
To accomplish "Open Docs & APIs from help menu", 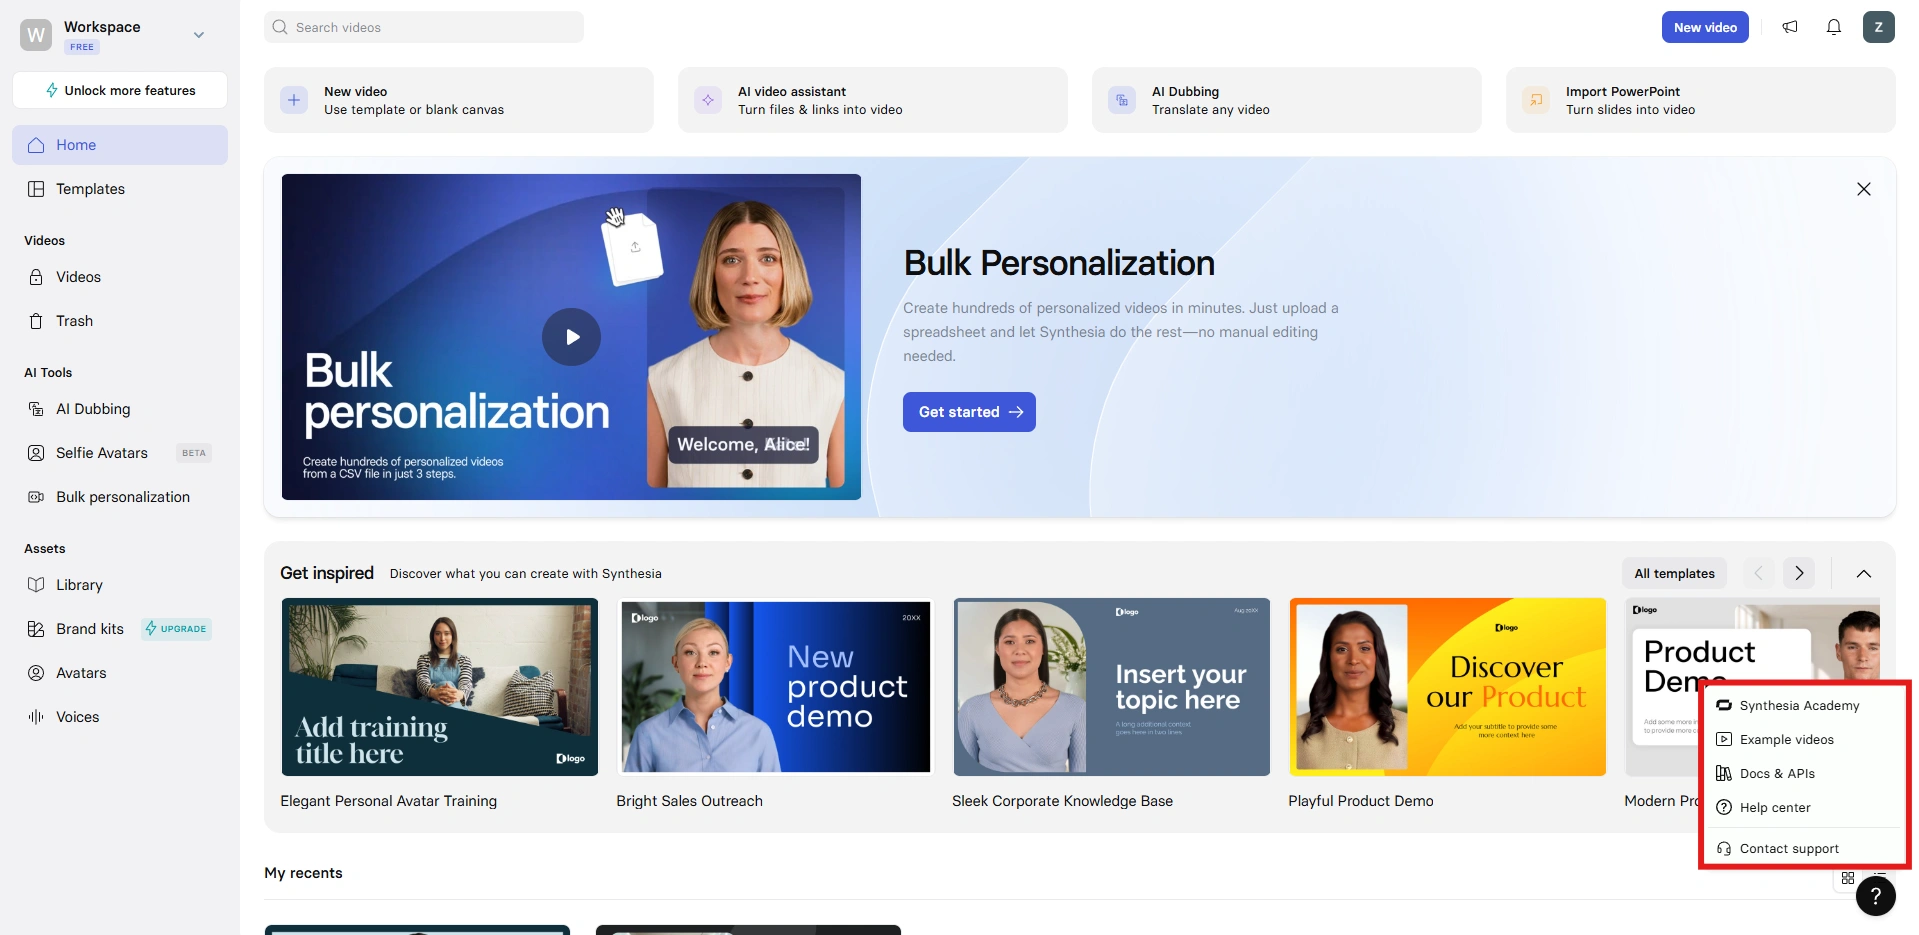I will click(x=1804, y=774).
